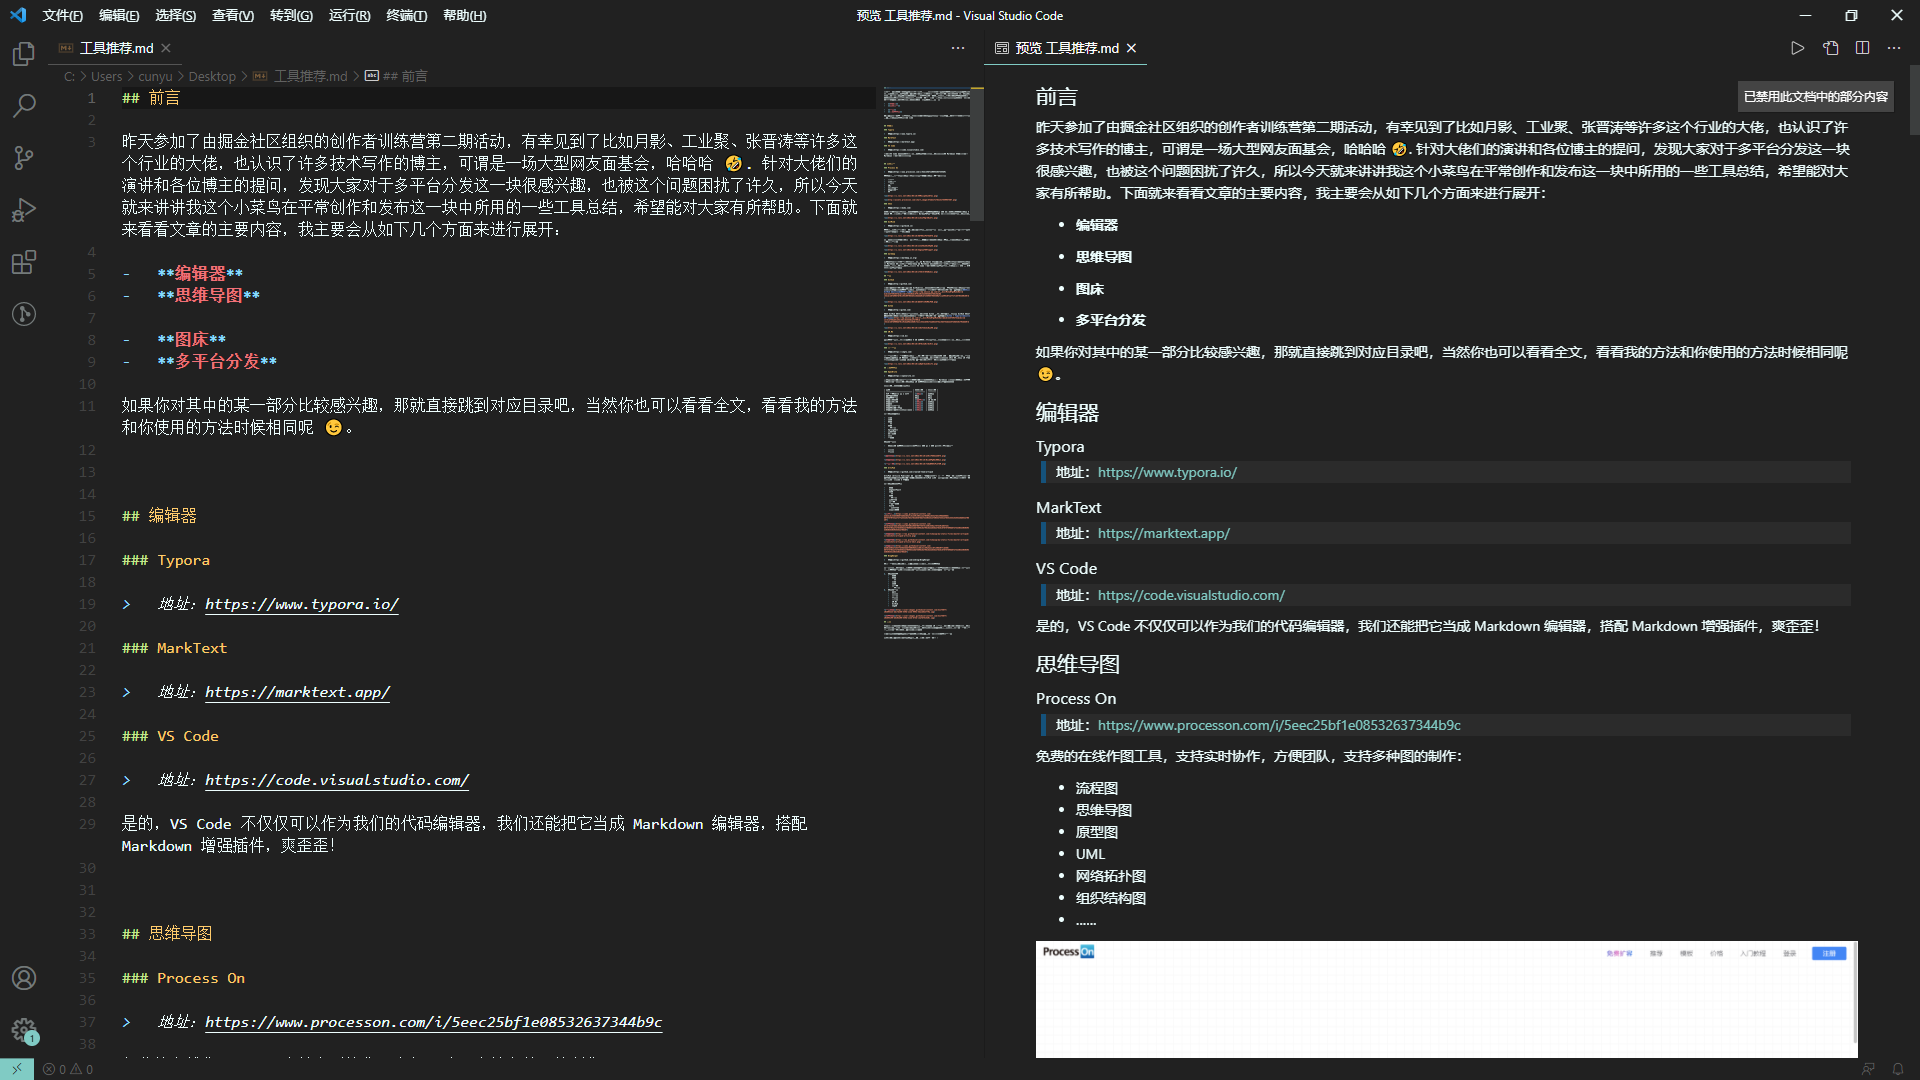Viewport: 1920px width, 1080px height.
Task: Click the Run triangle button in preview toolbar
Action: (x=1797, y=48)
